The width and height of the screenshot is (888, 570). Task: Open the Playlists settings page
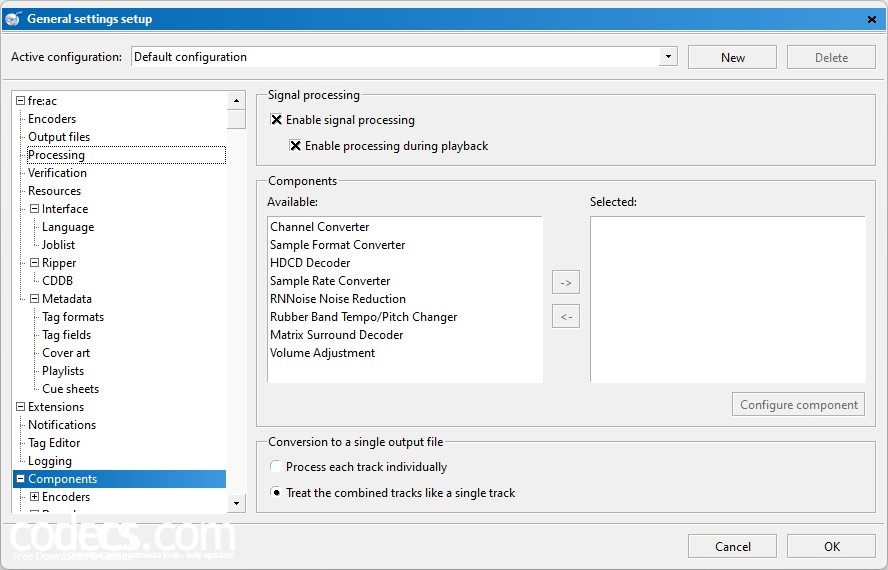coord(63,371)
